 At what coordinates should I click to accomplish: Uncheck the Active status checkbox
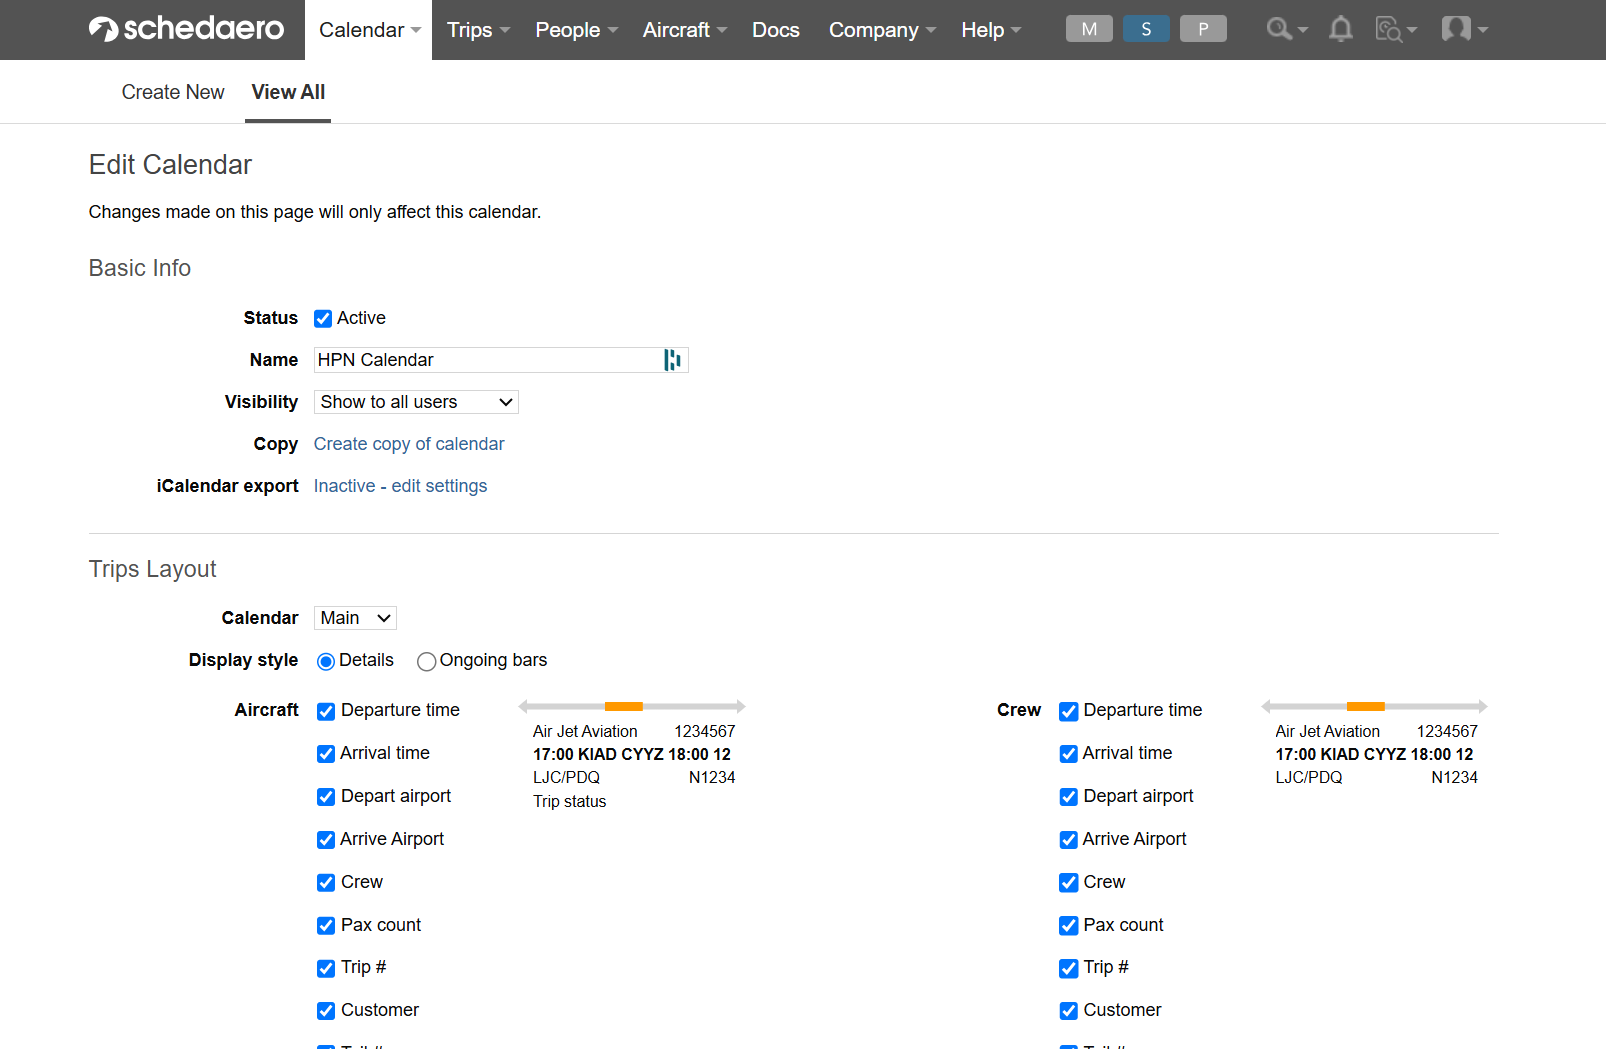coord(322,318)
